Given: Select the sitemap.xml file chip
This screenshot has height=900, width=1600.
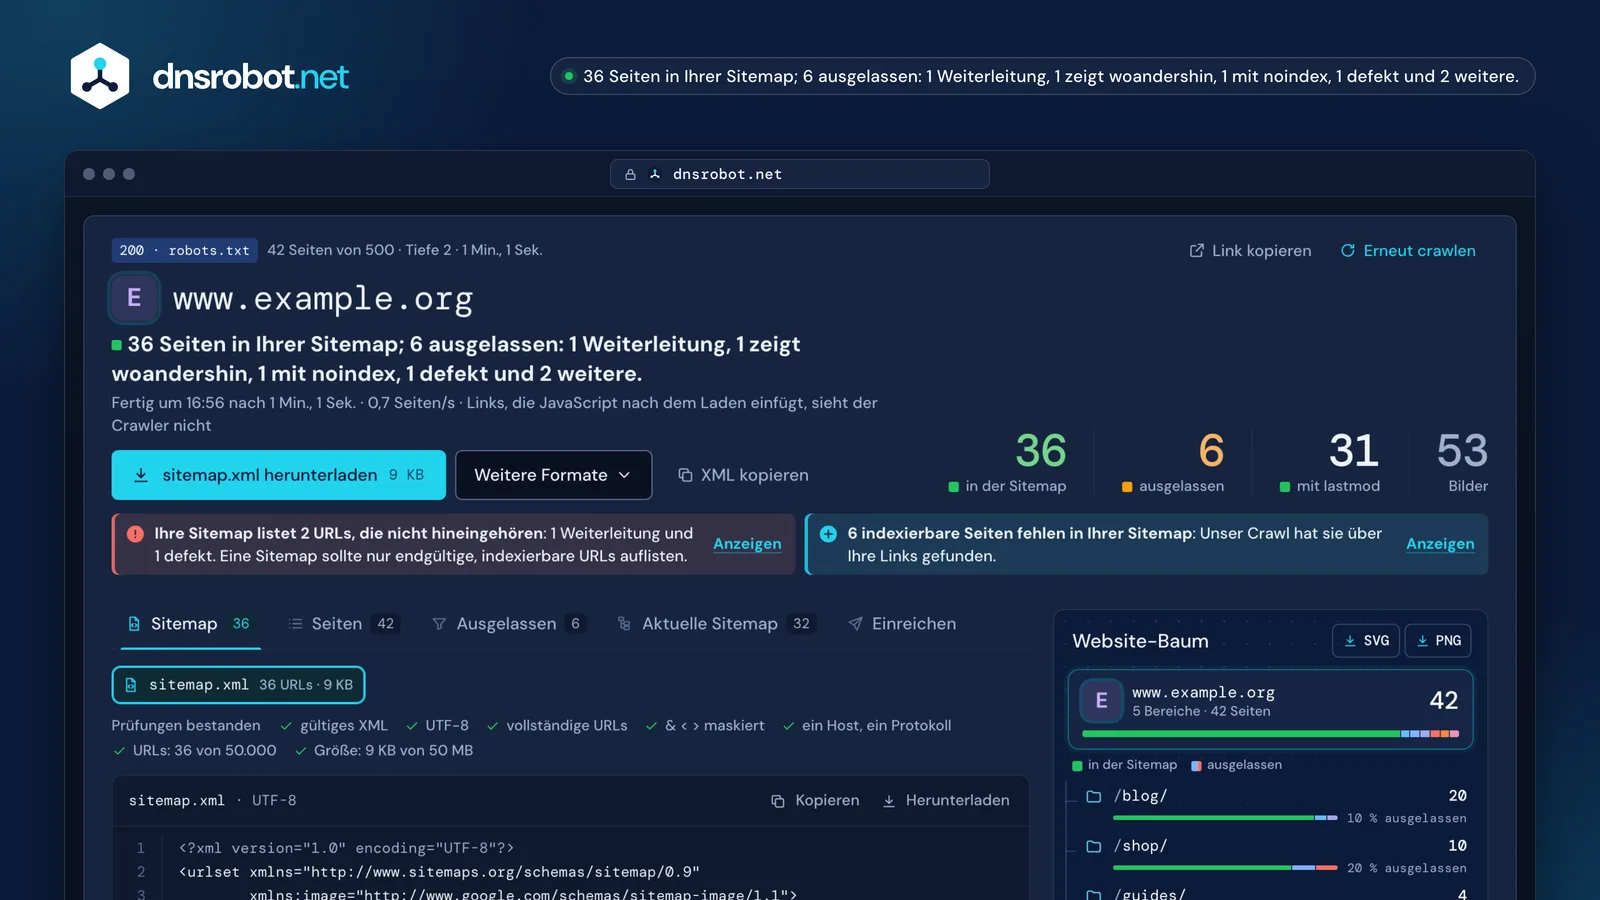Looking at the screenshot, I should [238, 685].
